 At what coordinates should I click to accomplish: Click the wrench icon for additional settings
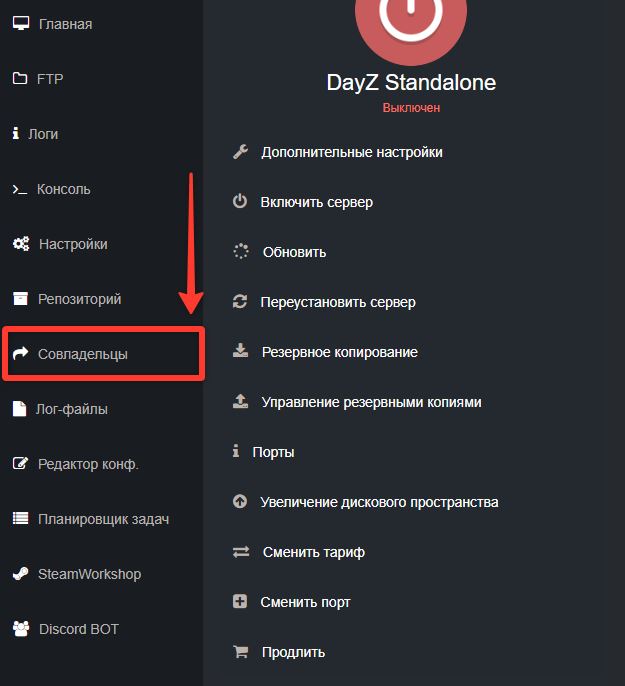240,152
